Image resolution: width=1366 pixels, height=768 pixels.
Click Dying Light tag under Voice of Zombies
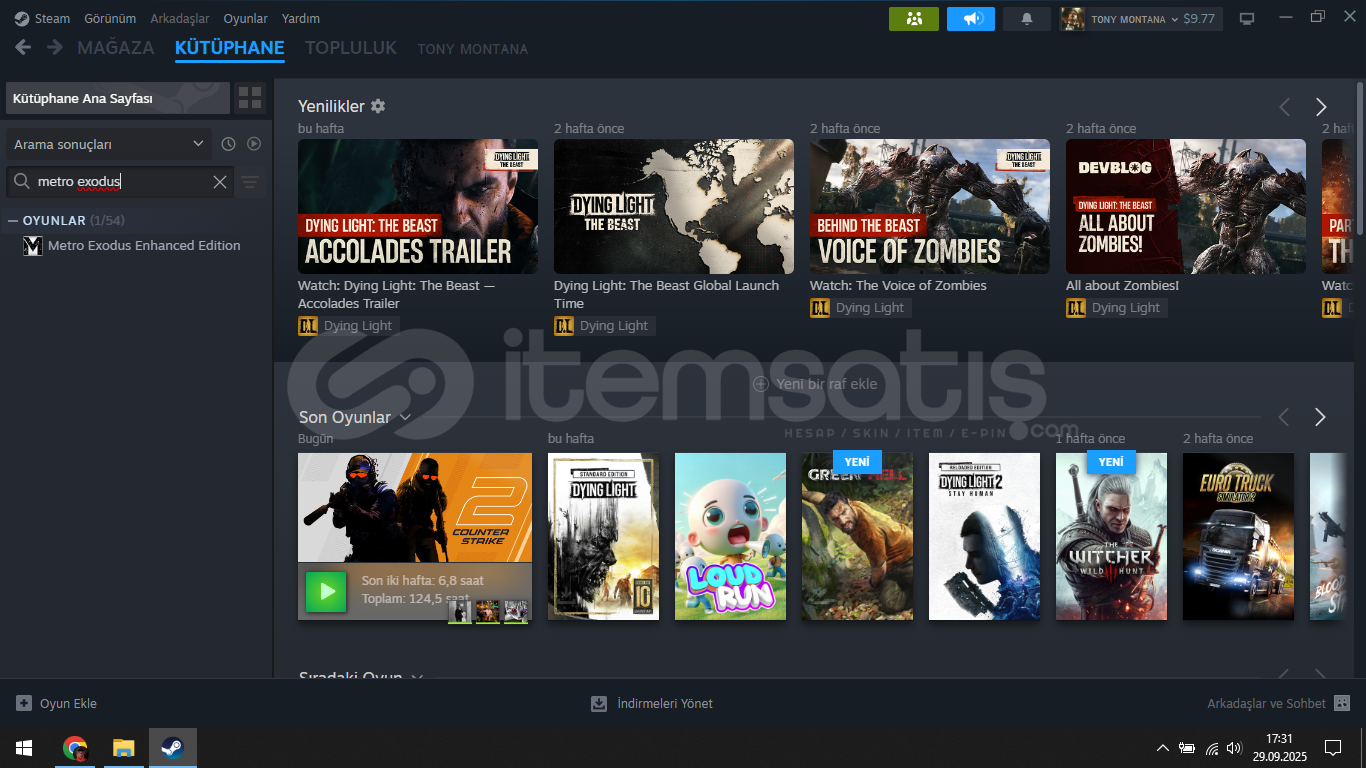pos(860,308)
